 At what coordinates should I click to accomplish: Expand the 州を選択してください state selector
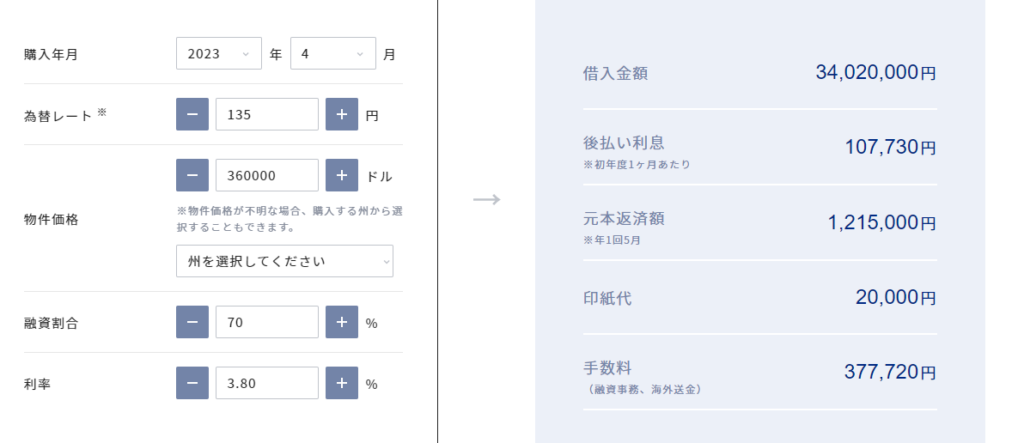point(284,261)
